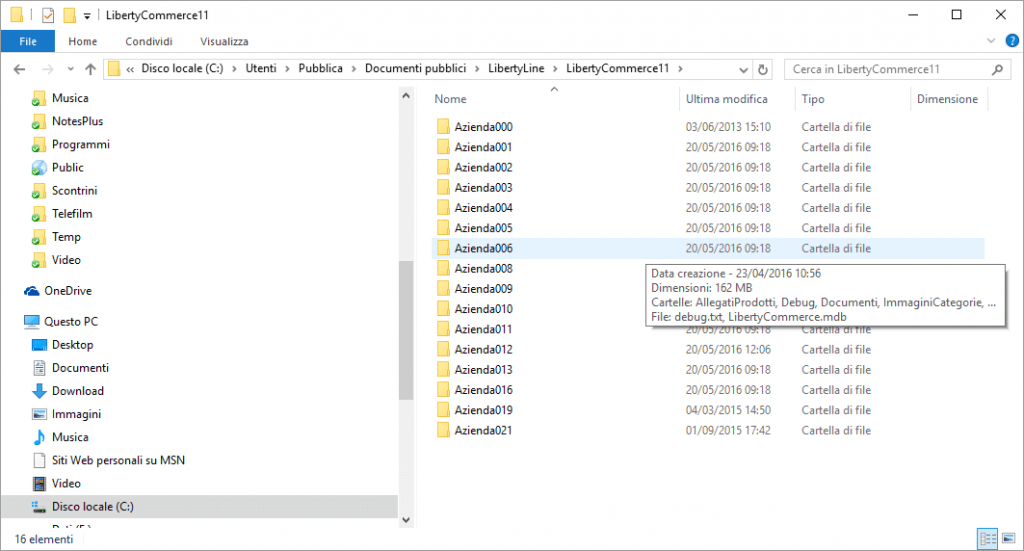Viewport: 1024px width, 551px height.
Task: Select the Azienda009 folder name
Action: click(x=483, y=289)
